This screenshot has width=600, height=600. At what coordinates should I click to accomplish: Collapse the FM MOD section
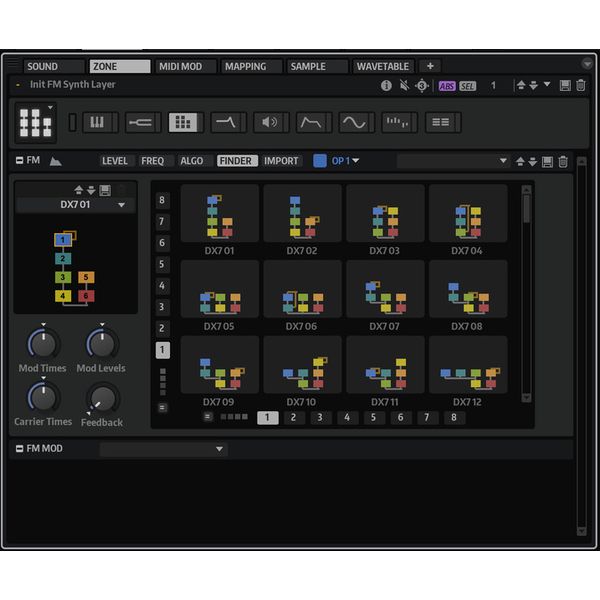coord(19,449)
